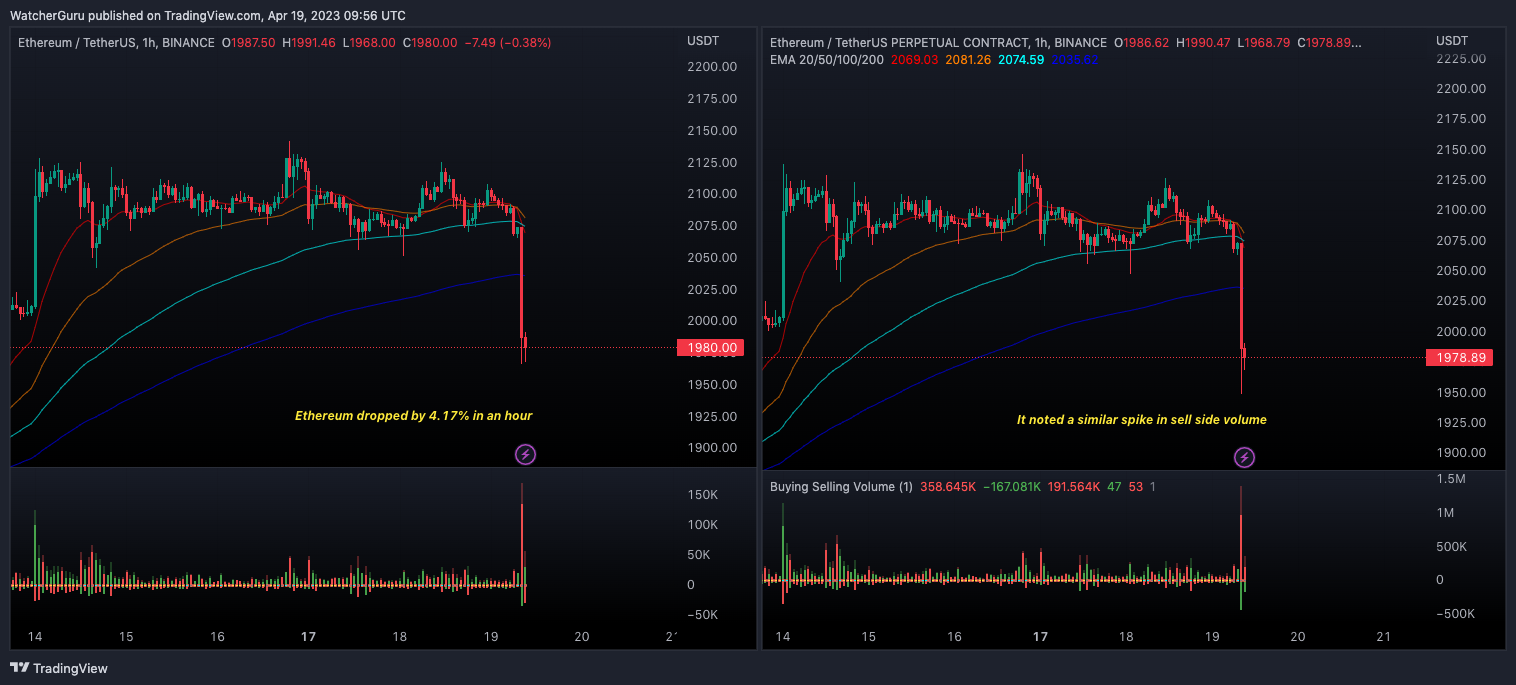Click the 2050.00 price level on left chart axis
The width and height of the screenshot is (1516, 685).
[x=712, y=258]
